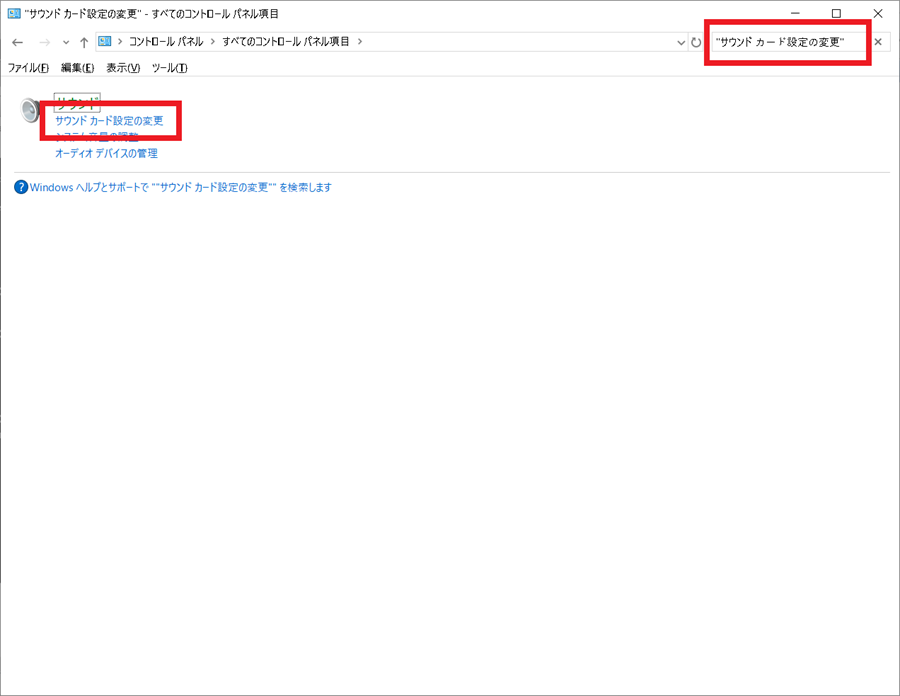Open the ツール menu
The width and height of the screenshot is (900, 696).
[x=169, y=68]
